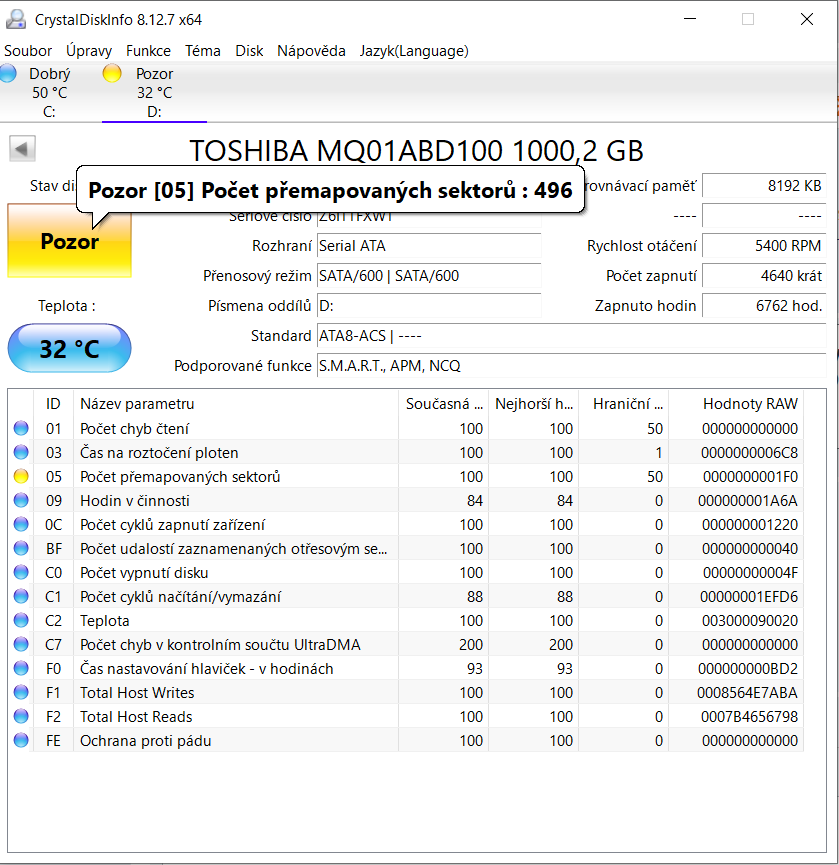Click the blue circle beside attribute 01

click(21, 429)
